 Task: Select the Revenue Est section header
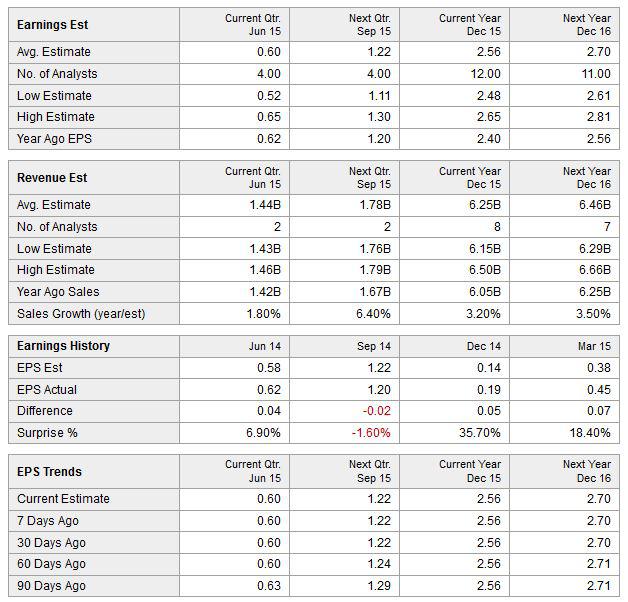click(x=52, y=178)
